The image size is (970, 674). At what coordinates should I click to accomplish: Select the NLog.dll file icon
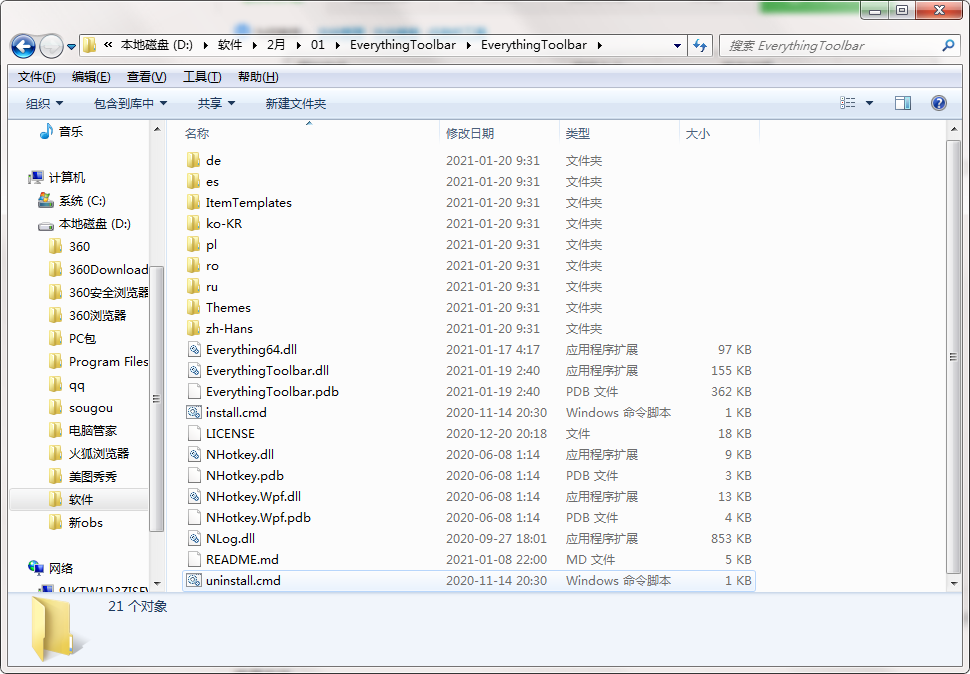click(x=194, y=539)
